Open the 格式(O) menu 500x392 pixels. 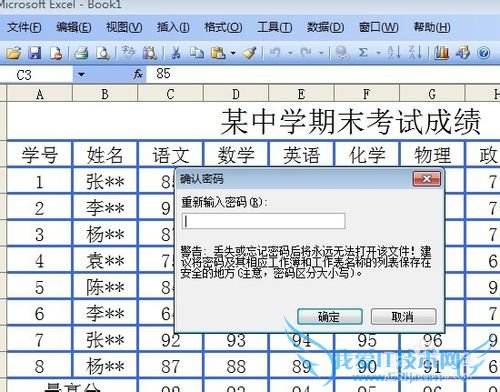click(223, 27)
